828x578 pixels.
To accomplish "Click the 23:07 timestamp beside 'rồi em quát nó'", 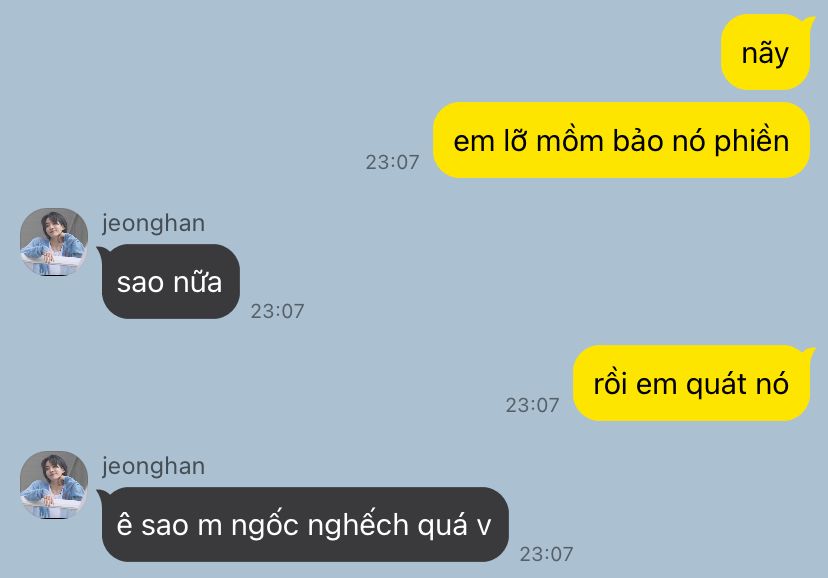I will [532, 405].
